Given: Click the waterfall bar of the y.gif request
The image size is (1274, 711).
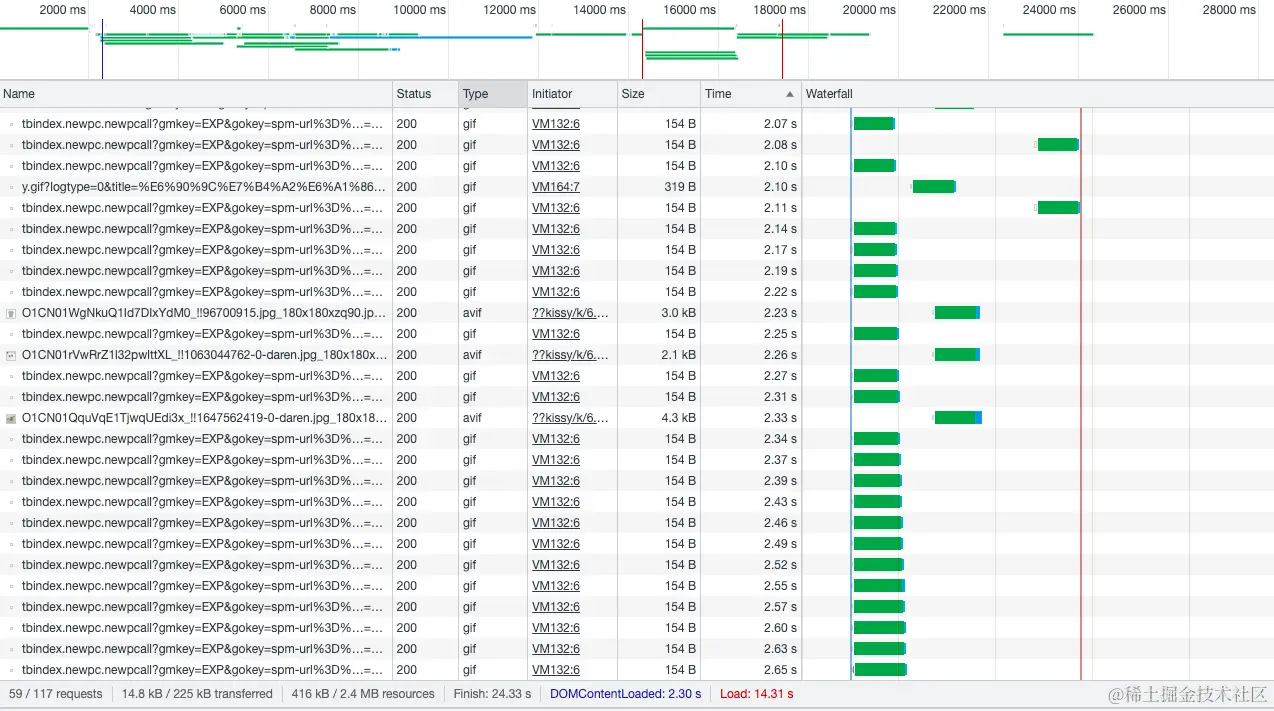Looking at the screenshot, I should (x=934, y=187).
